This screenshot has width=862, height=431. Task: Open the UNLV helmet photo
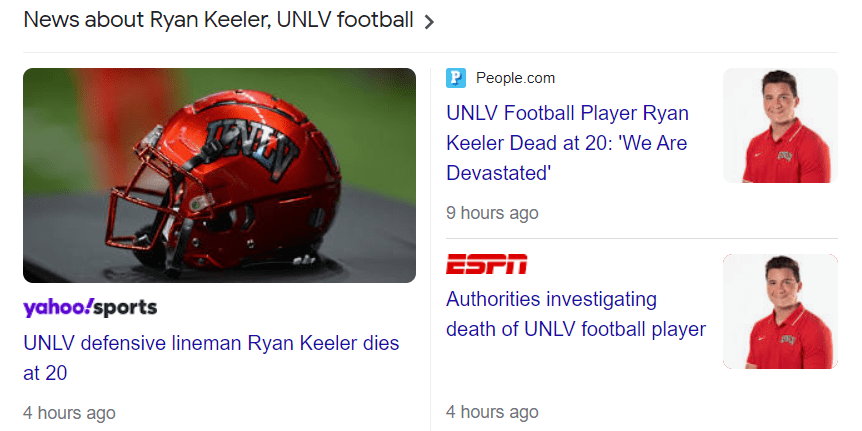click(219, 175)
